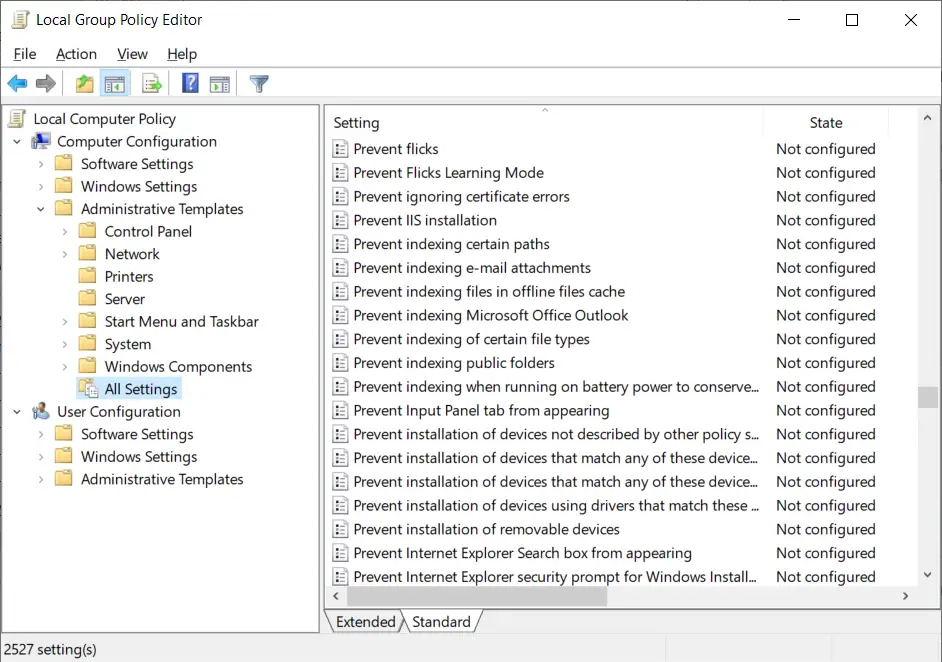
Task: Click policy icon beside Prevent Input Panel tab
Action: pos(340,410)
